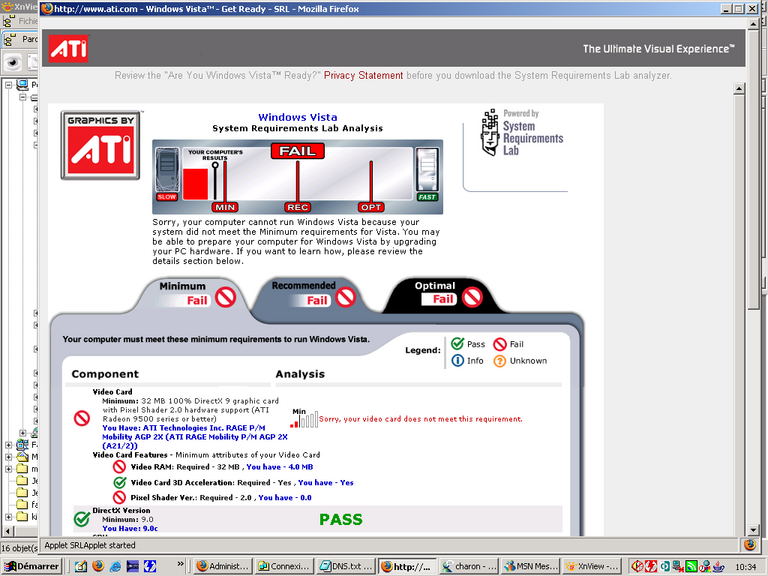Click the Min bar meter beside video card analysis

point(304,418)
